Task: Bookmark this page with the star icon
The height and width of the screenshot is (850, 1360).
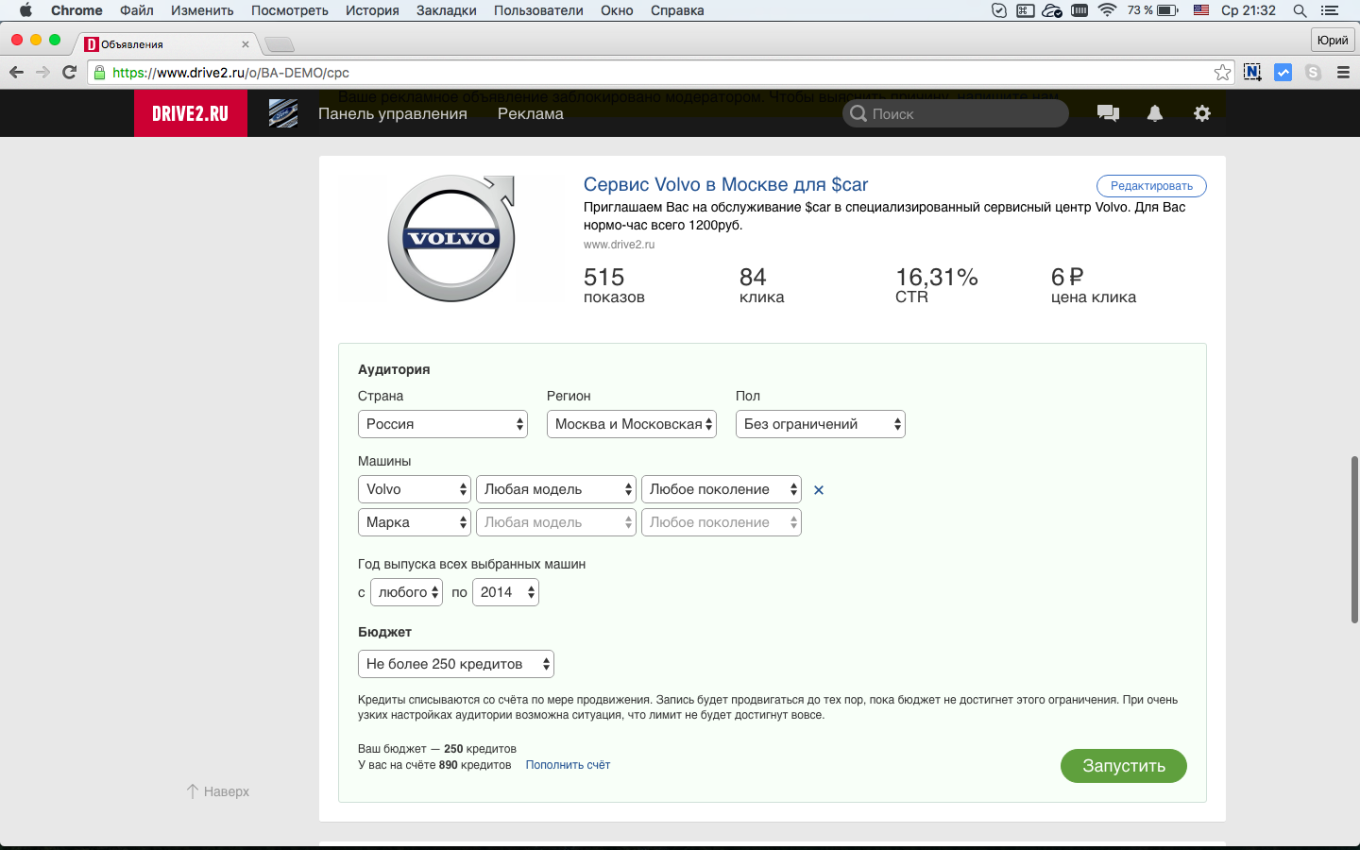Action: point(1222,72)
